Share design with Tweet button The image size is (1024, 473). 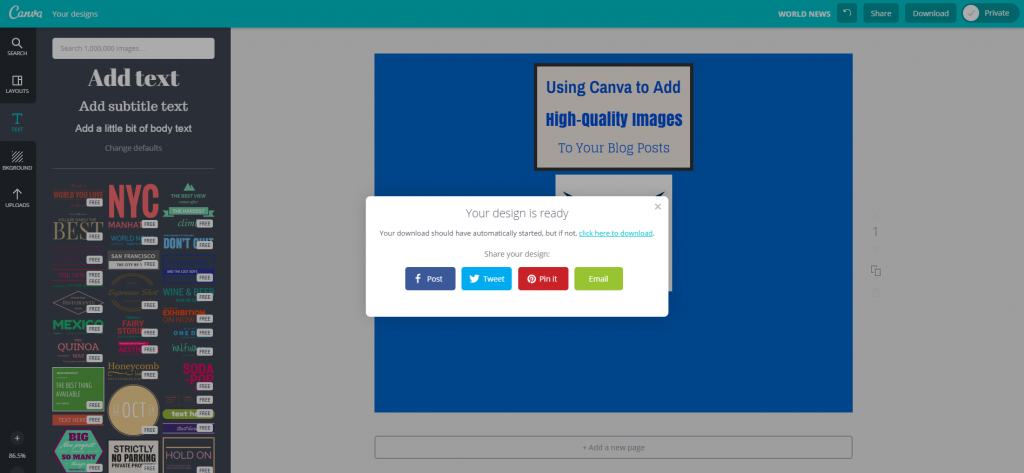pyautogui.click(x=487, y=278)
